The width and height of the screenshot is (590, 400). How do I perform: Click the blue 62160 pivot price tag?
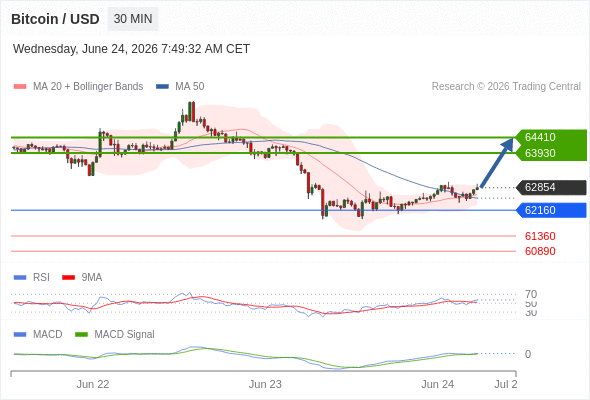point(551,210)
